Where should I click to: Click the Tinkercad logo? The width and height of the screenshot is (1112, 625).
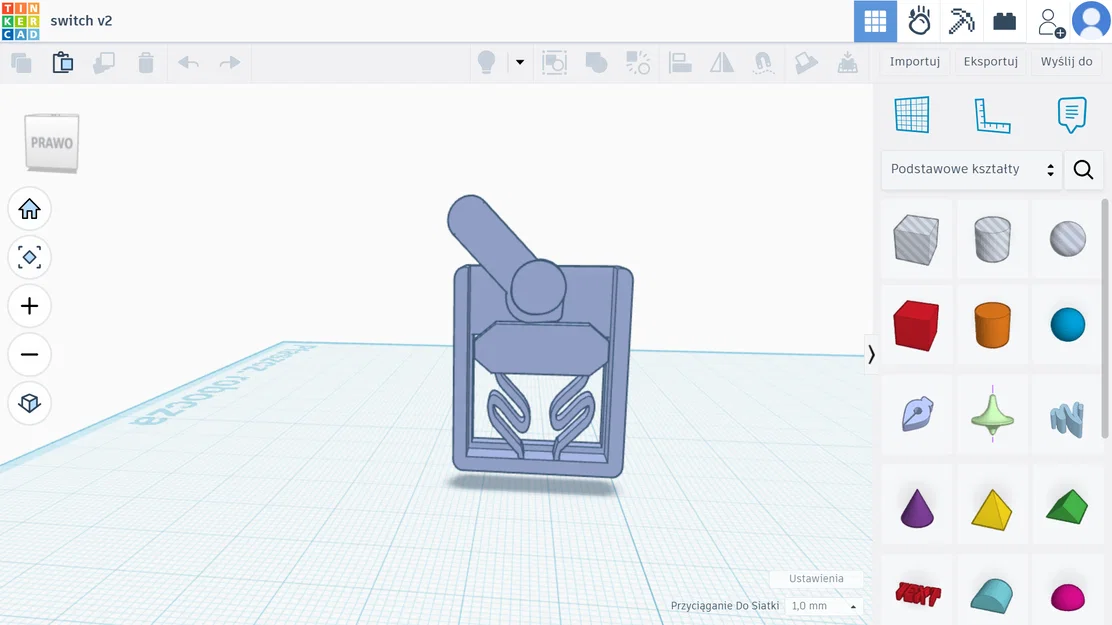pyautogui.click(x=21, y=21)
